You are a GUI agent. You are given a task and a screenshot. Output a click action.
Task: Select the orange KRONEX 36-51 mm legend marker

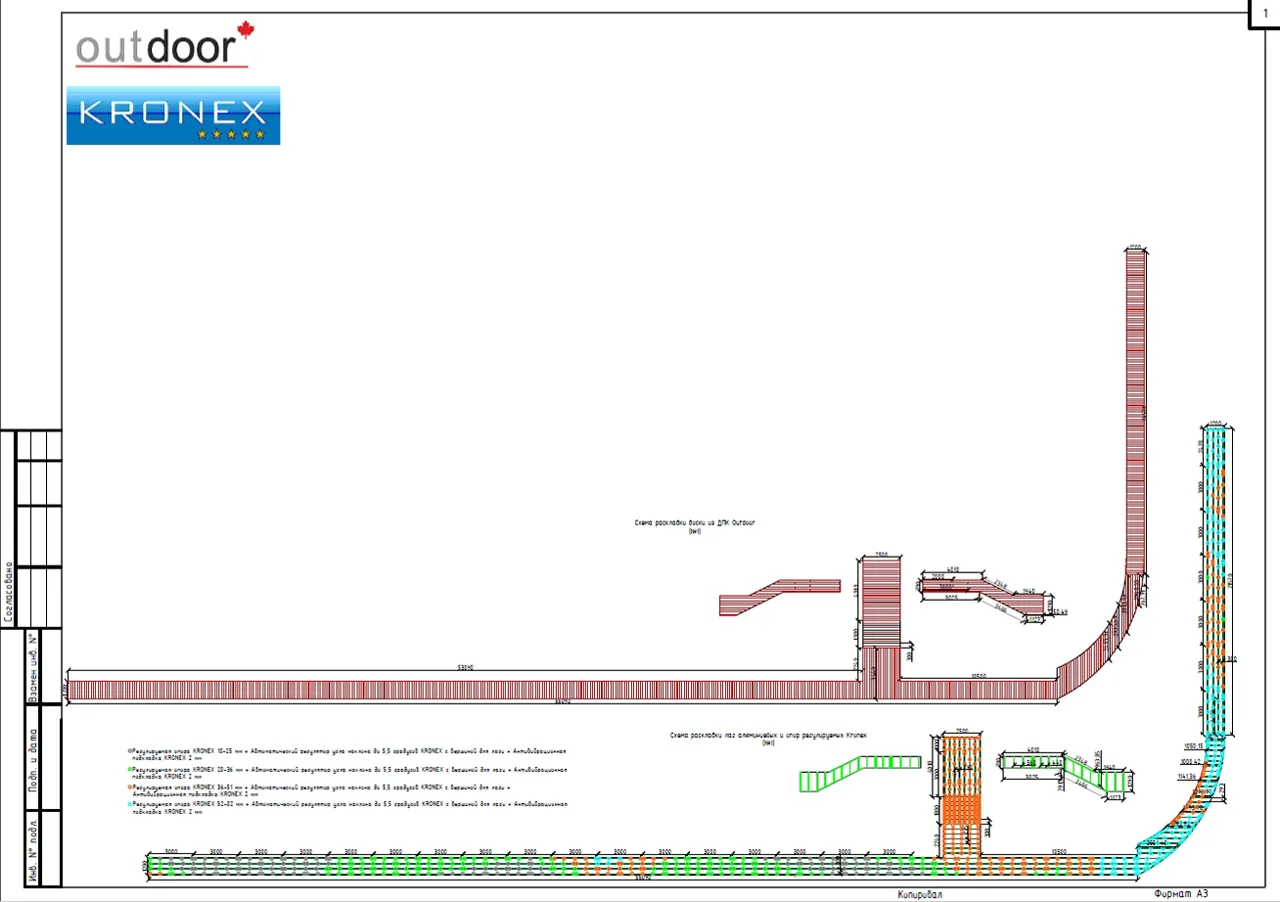pos(130,787)
